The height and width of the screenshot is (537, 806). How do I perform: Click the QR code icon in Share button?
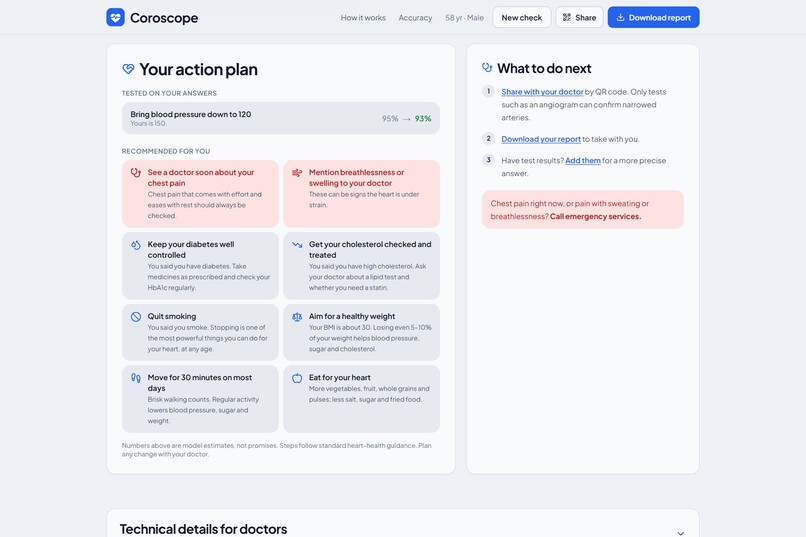coord(567,17)
